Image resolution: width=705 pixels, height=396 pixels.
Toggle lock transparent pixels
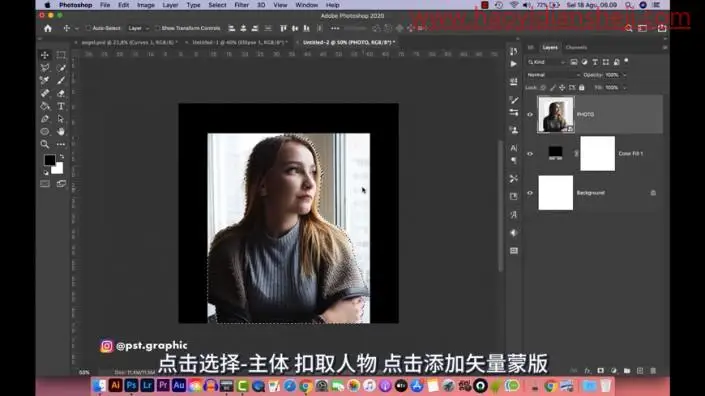[x=543, y=88]
